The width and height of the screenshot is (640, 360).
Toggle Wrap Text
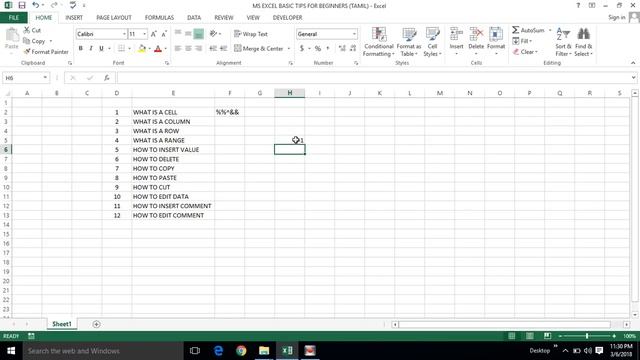pos(251,34)
